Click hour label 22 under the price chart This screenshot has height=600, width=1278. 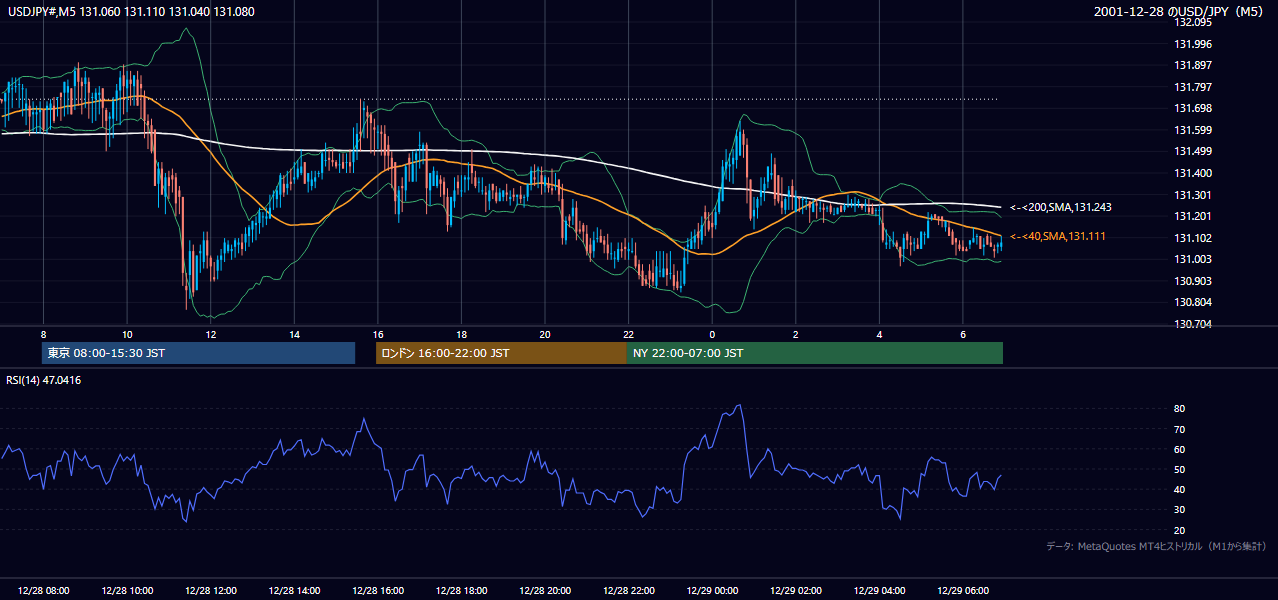pos(628,334)
